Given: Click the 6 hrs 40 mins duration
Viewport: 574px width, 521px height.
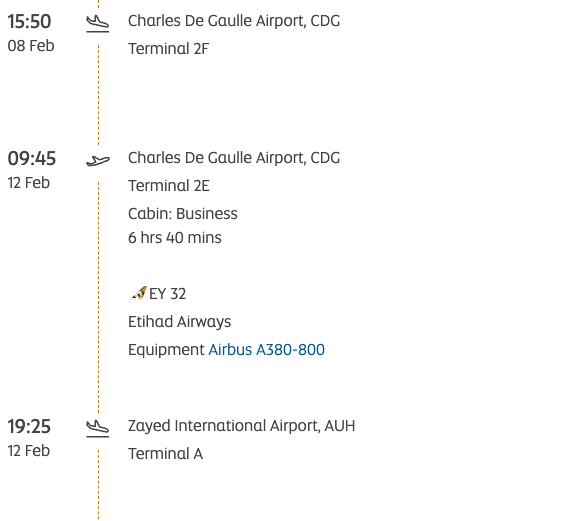Looking at the screenshot, I should [x=175, y=238].
